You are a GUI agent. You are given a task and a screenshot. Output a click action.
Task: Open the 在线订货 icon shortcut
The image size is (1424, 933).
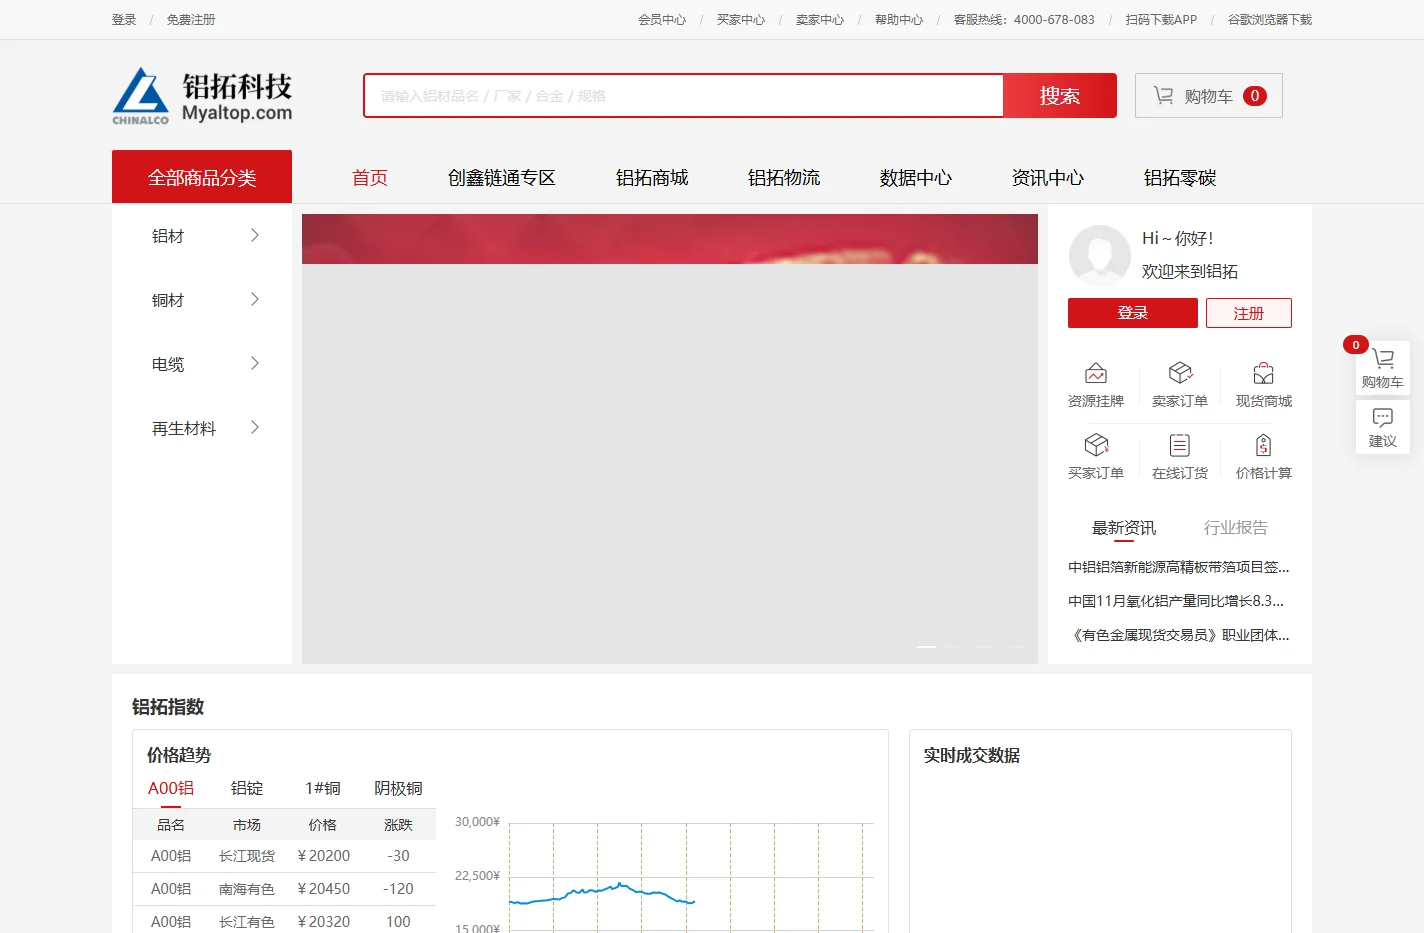click(1180, 457)
